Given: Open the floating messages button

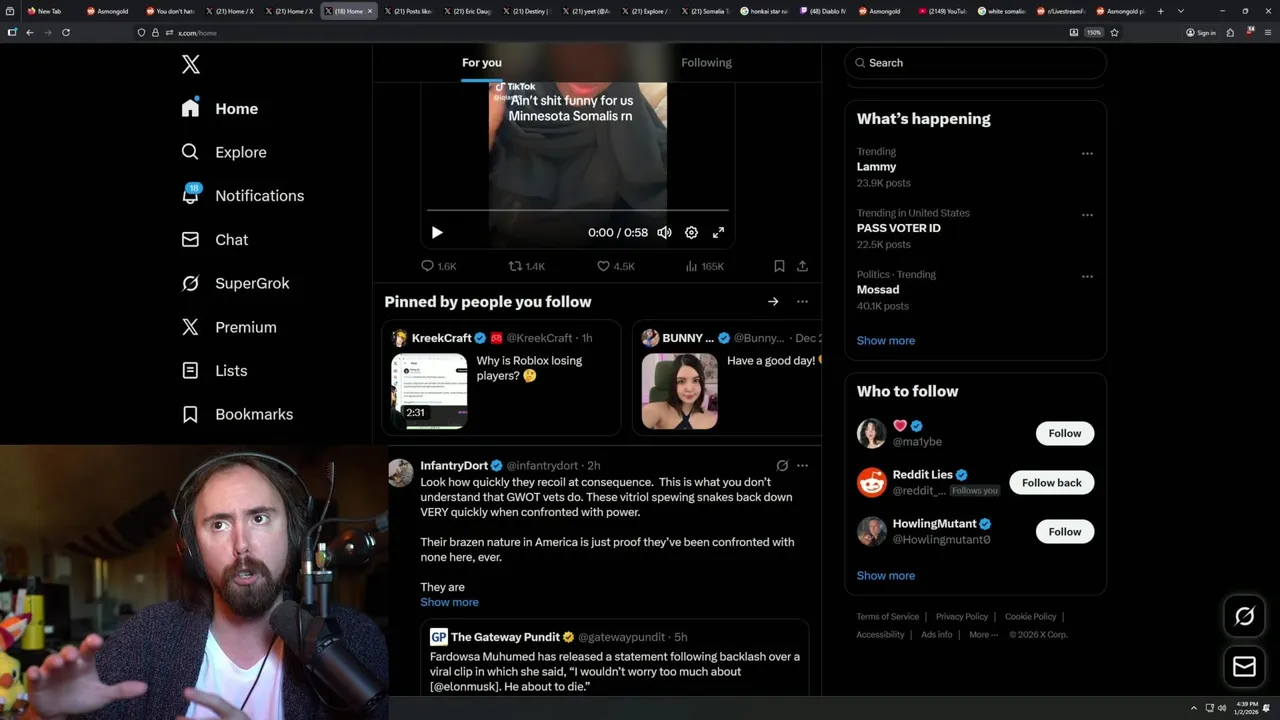Looking at the screenshot, I should [1245, 667].
